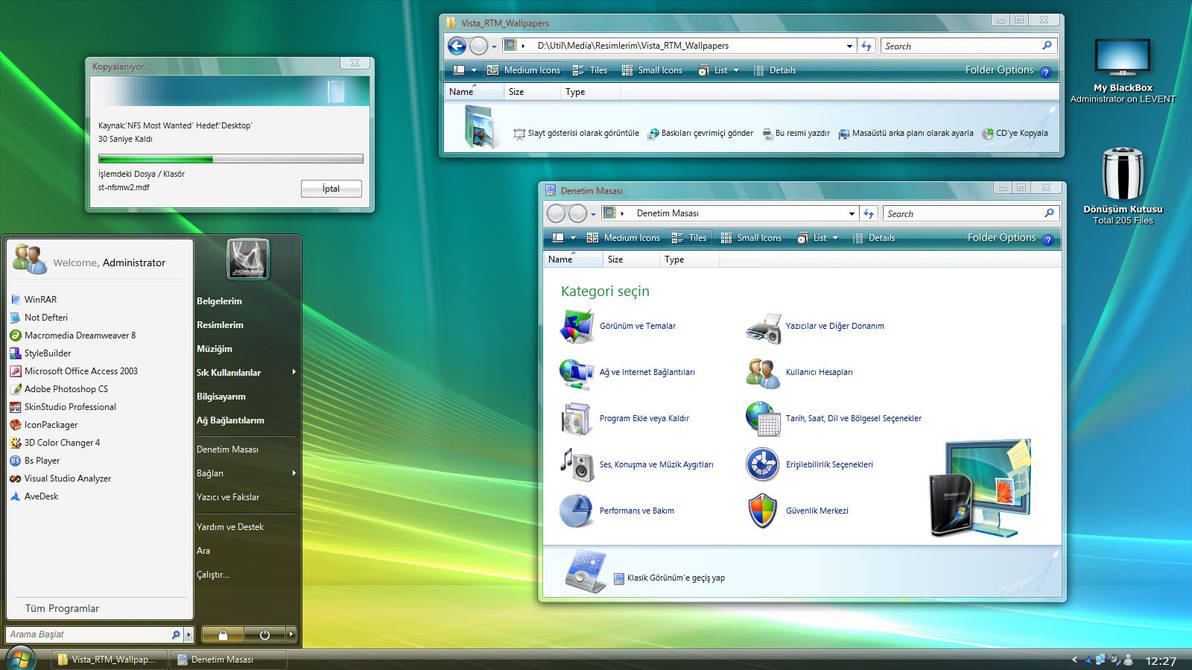Viewport: 1192px width, 670px height.
Task: Expand Sık Kullanılanlar submenu arrow
Action: (x=295, y=372)
